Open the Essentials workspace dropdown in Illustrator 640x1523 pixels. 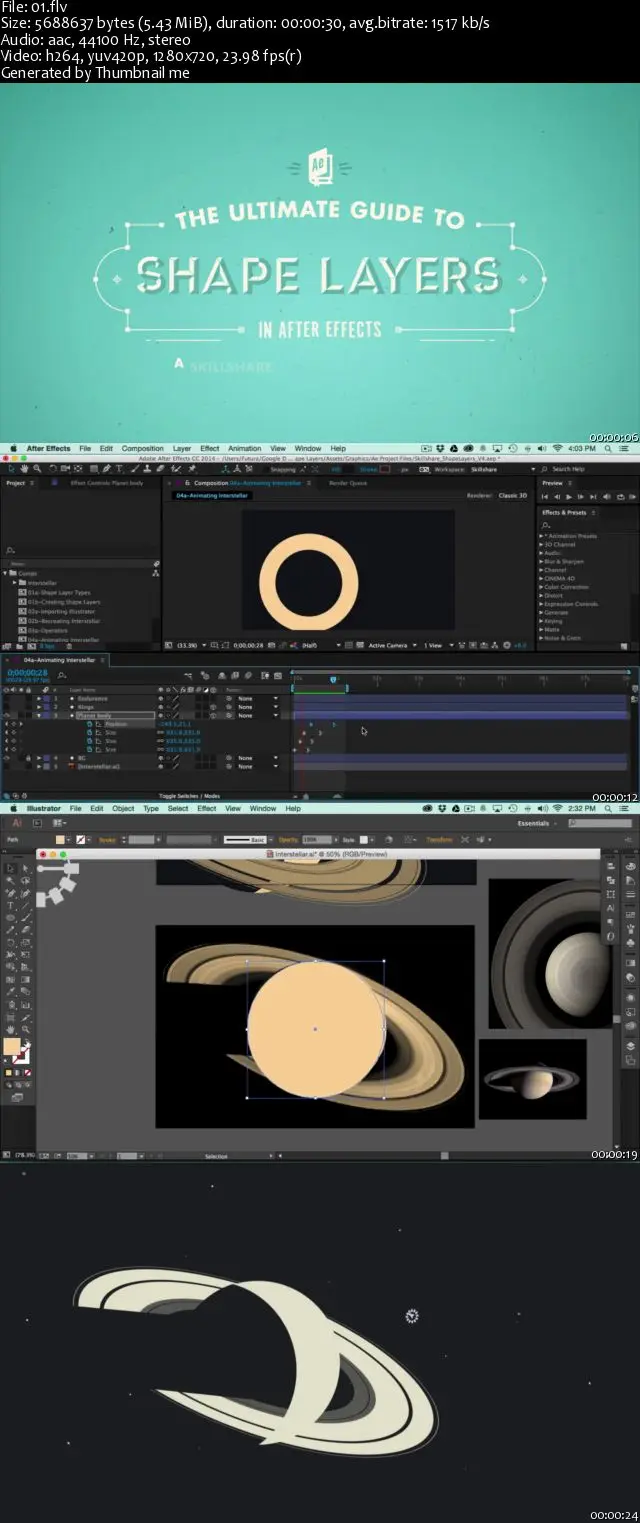539,823
